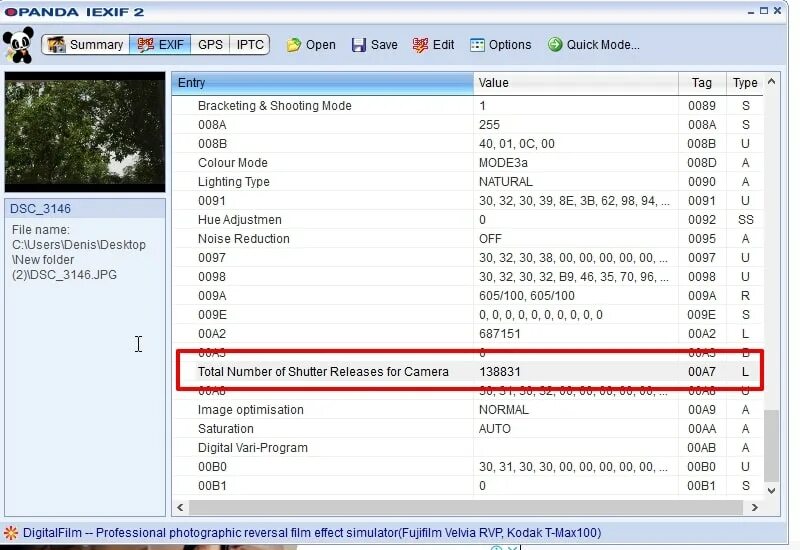Sort by the Value column header

coord(576,83)
